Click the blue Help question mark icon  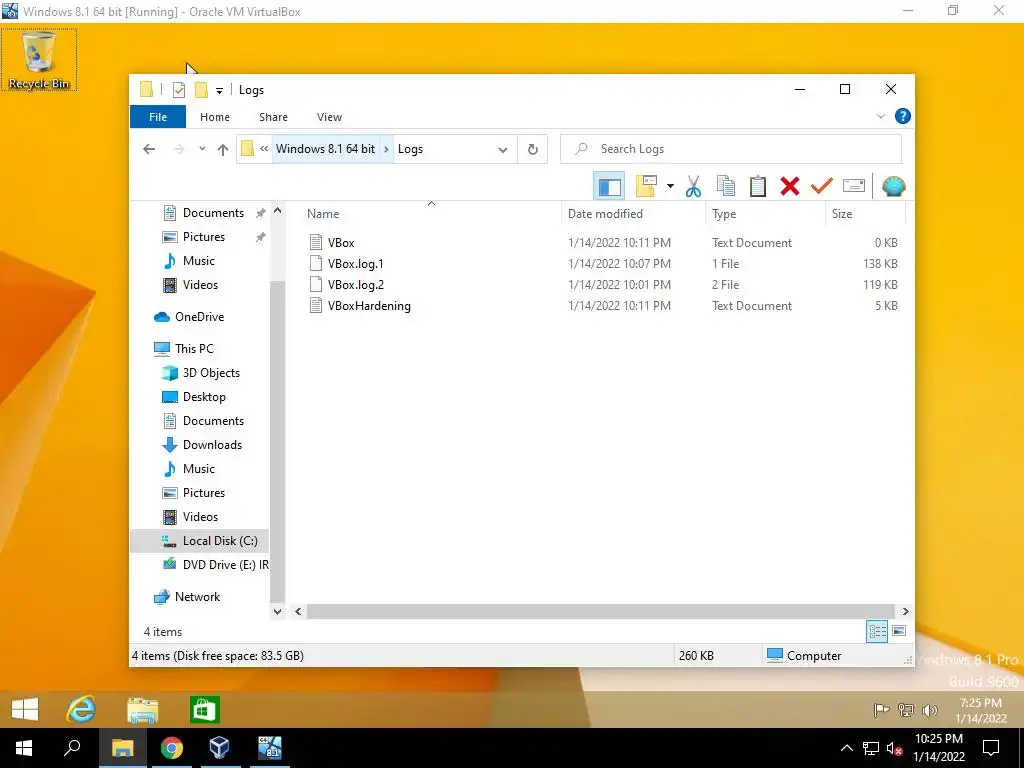pos(903,116)
